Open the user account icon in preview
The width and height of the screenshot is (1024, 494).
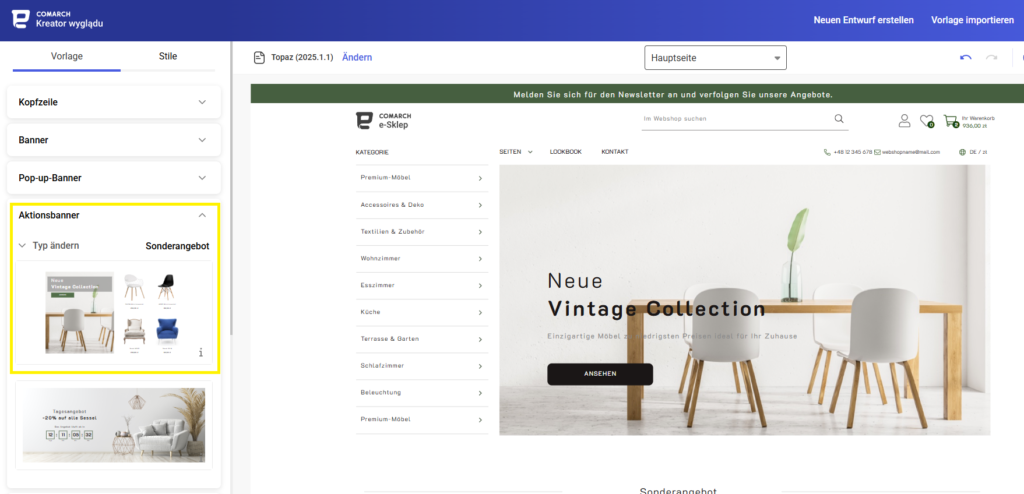click(x=904, y=120)
